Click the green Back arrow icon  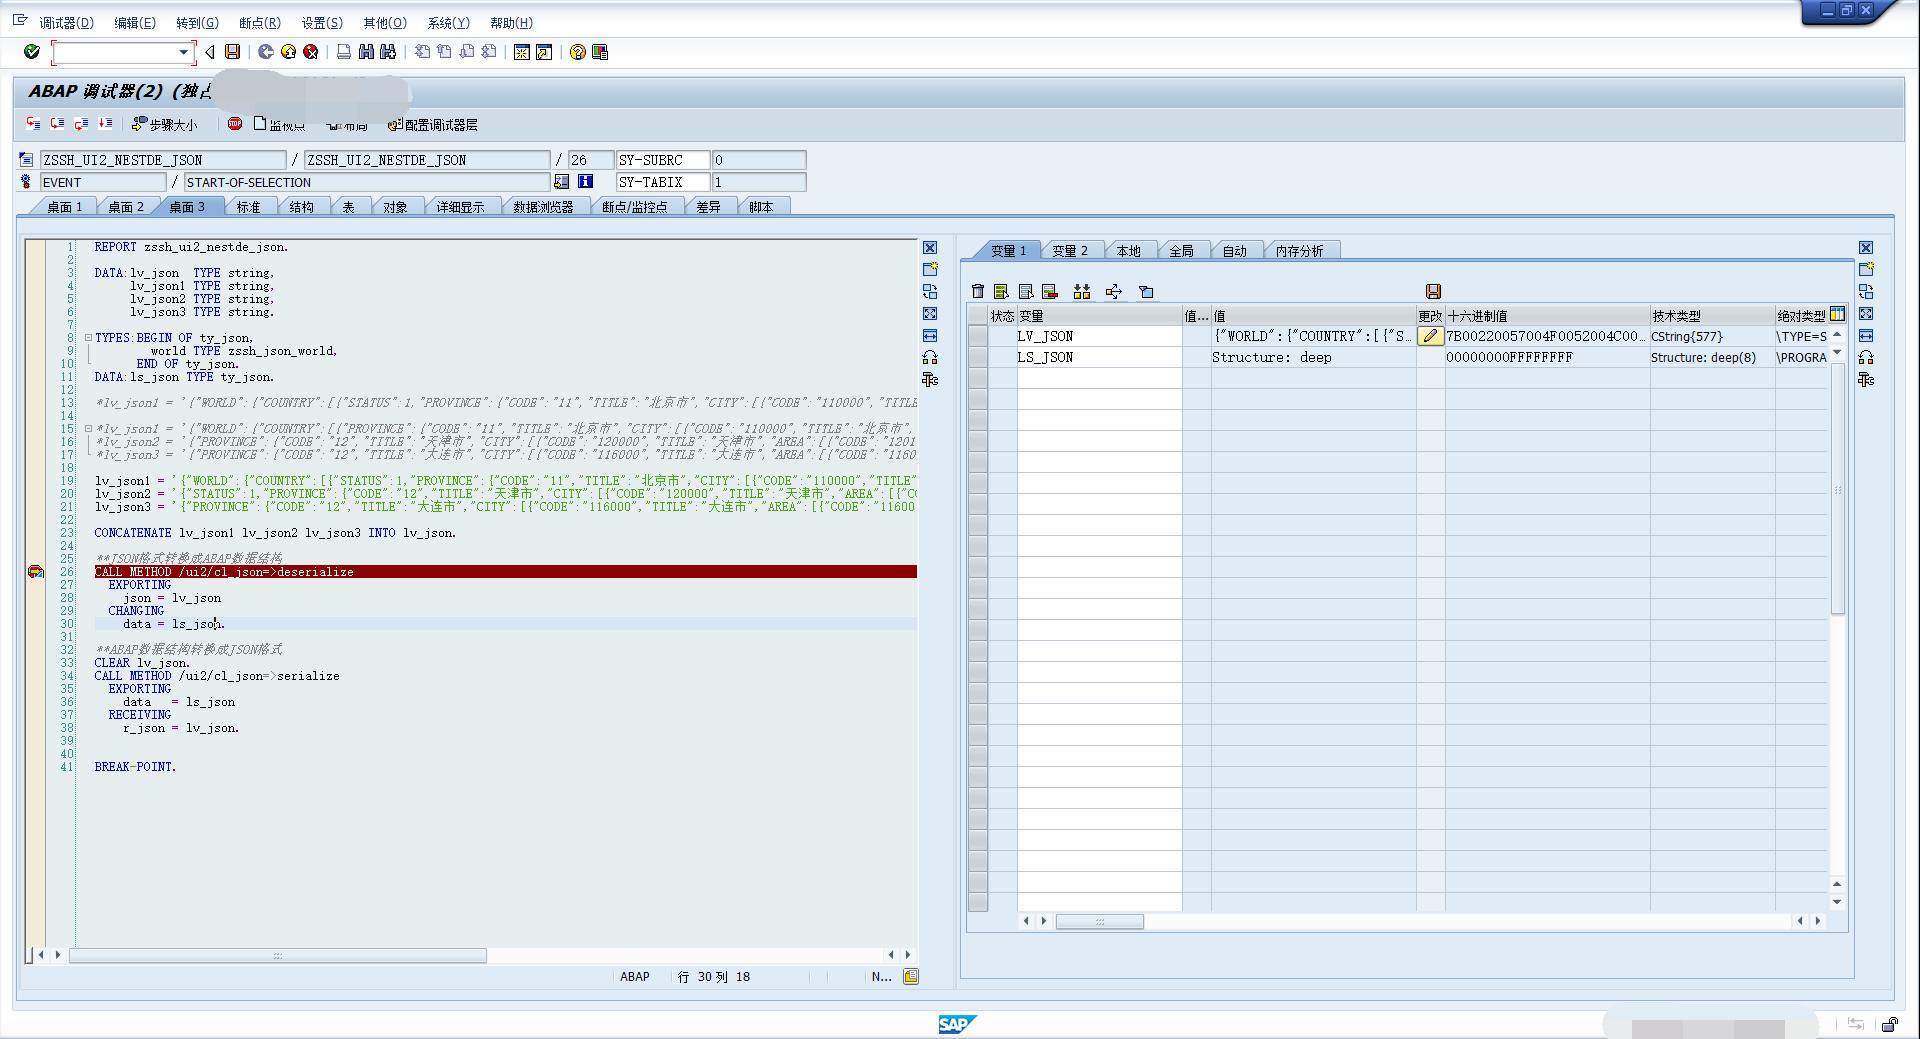click(266, 52)
